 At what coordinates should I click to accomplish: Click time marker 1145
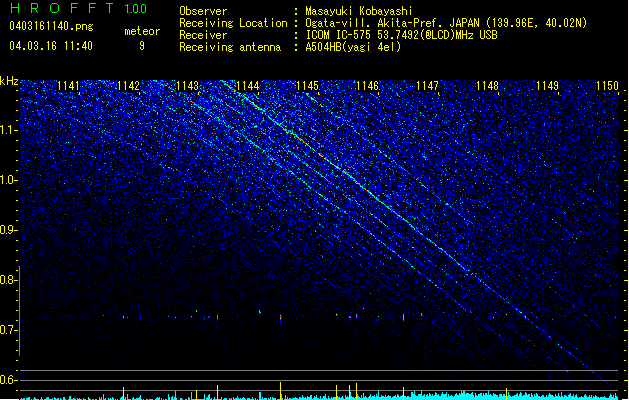308,86
